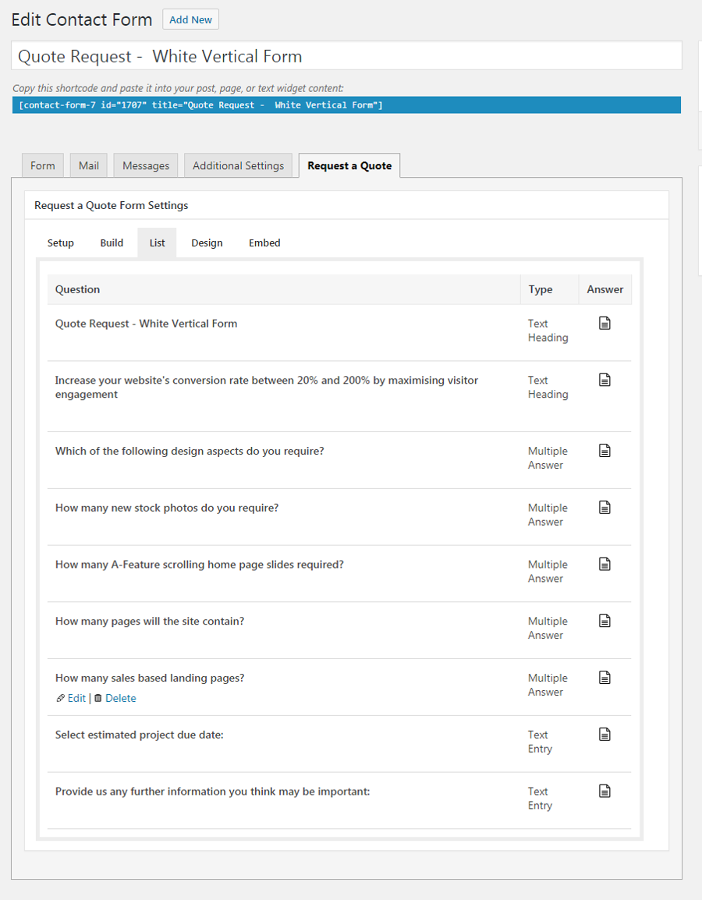
Task: Open the Design sub-tab
Action: point(207,243)
